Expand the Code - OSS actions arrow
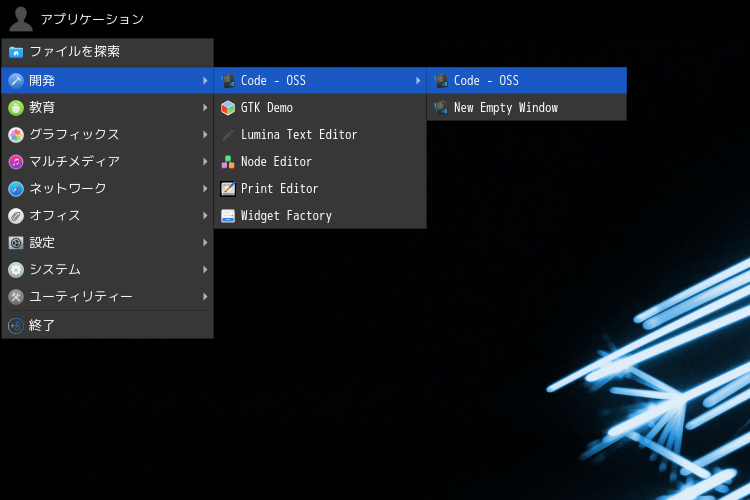 [418, 80]
